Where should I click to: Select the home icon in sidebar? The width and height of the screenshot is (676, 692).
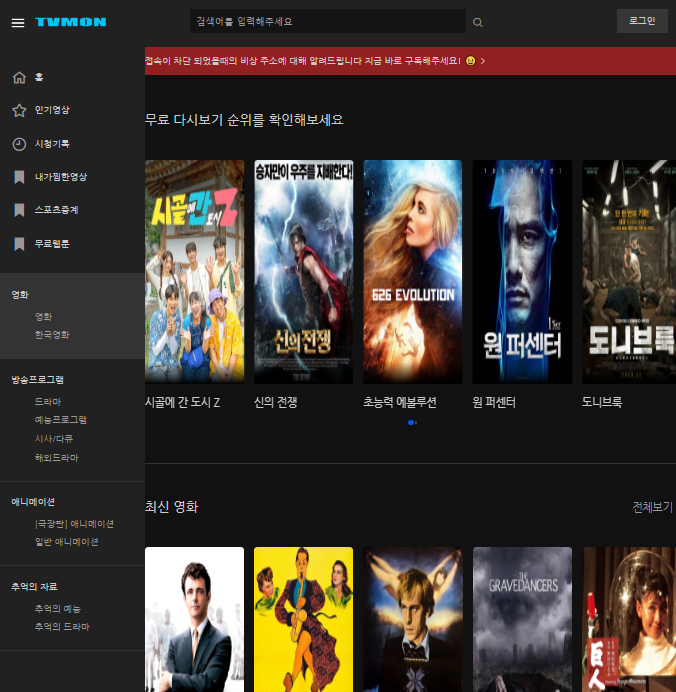click(19, 77)
